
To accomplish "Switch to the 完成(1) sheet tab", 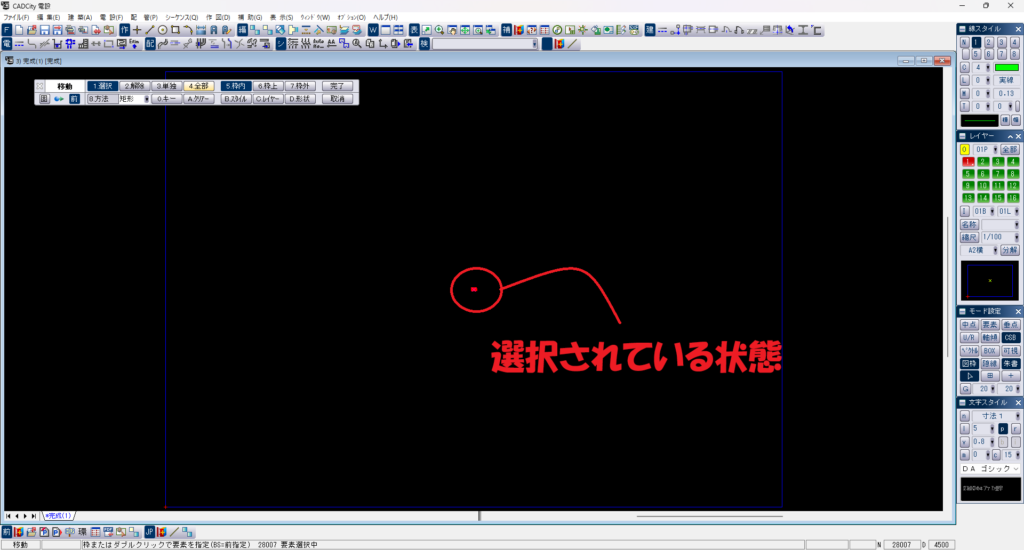I will [x=58, y=516].
